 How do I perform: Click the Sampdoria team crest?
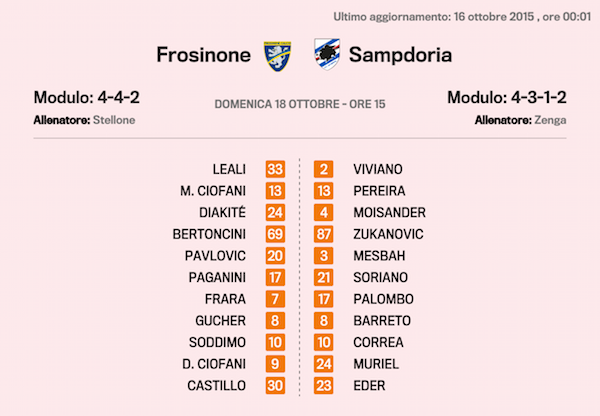point(326,54)
